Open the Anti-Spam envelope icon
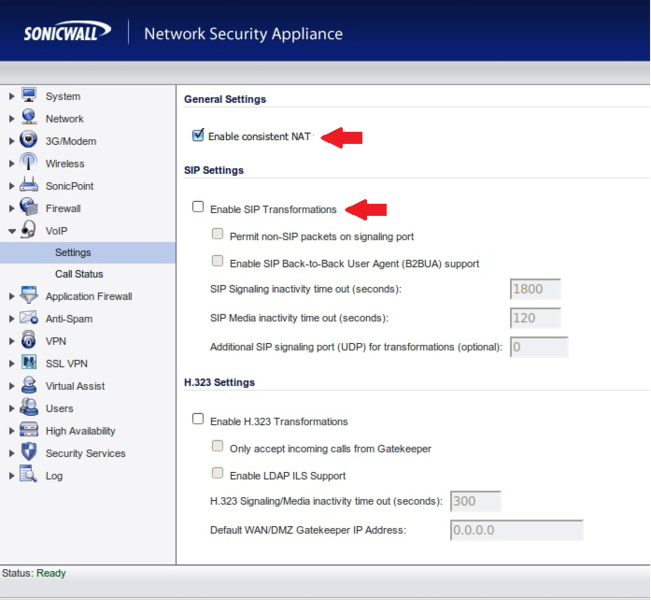 click(x=28, y=318)
